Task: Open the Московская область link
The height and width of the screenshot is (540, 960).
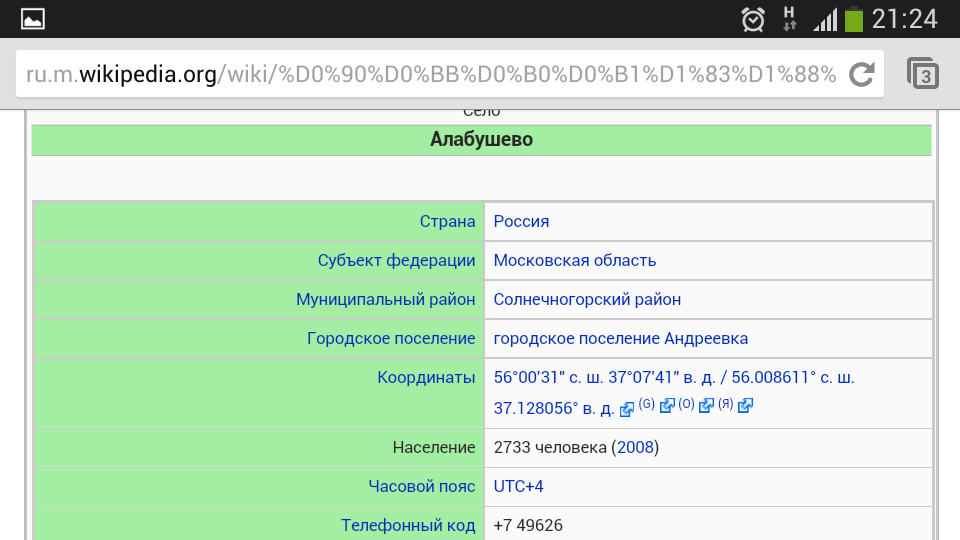Action: 575,260
